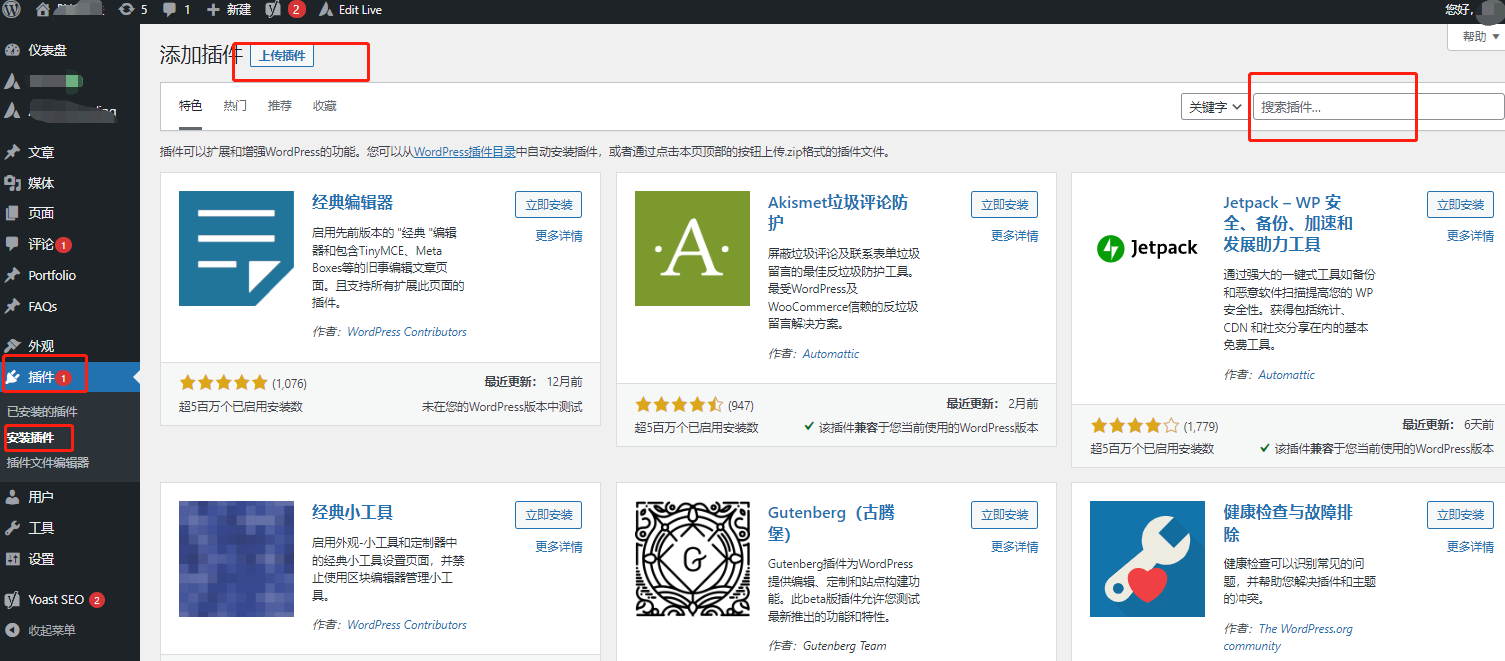Open Yoast SEO icon in sidebar

pos(13,600)
